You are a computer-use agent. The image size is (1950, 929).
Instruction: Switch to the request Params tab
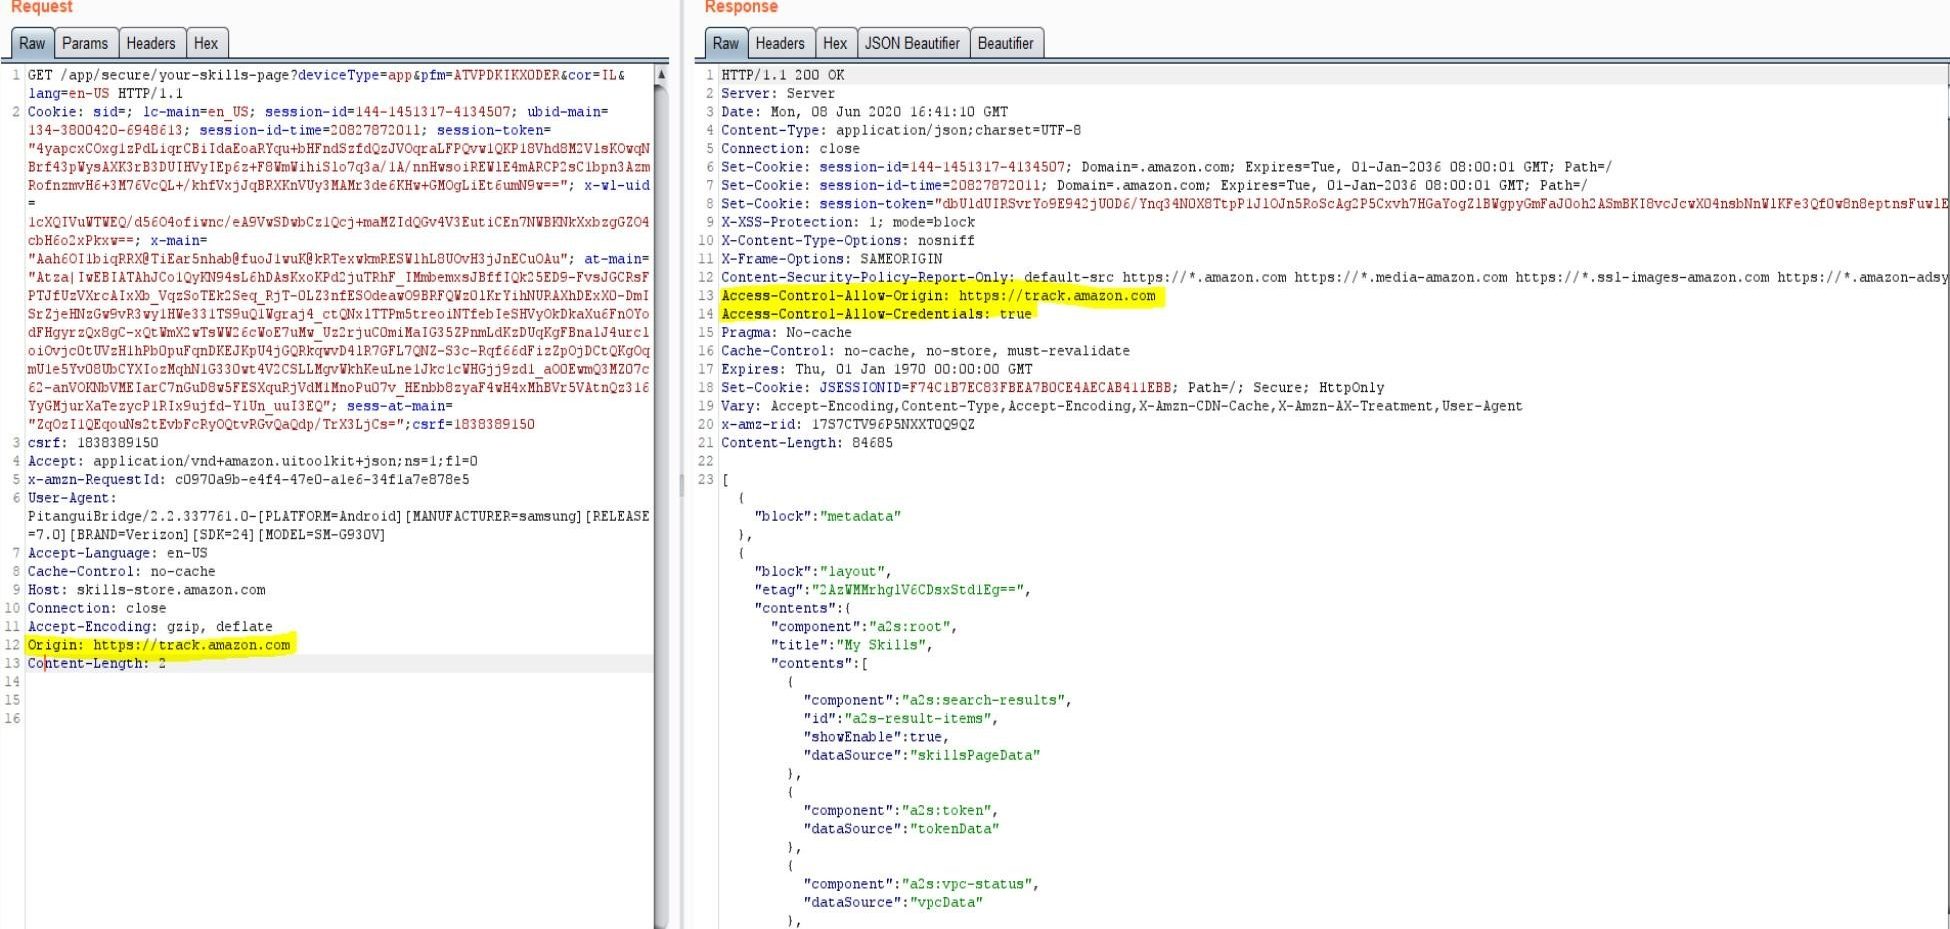[x=84, y=43]
